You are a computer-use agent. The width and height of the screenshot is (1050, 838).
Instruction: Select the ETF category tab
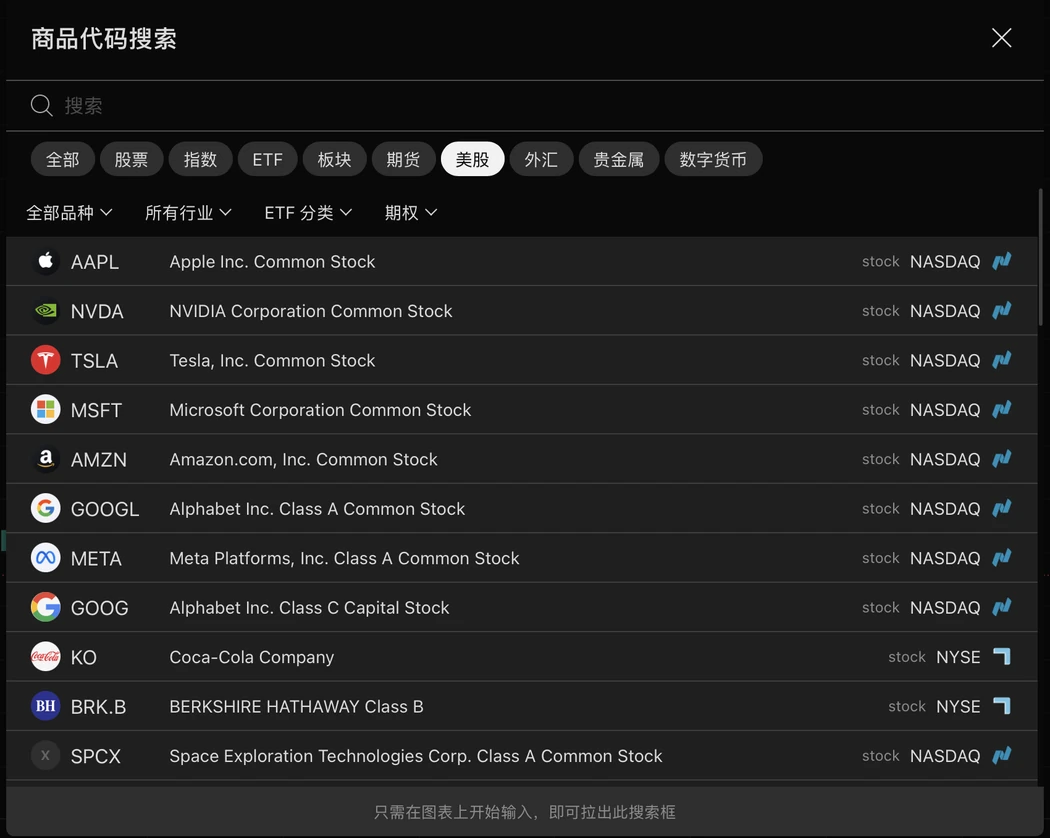point(267,159)
